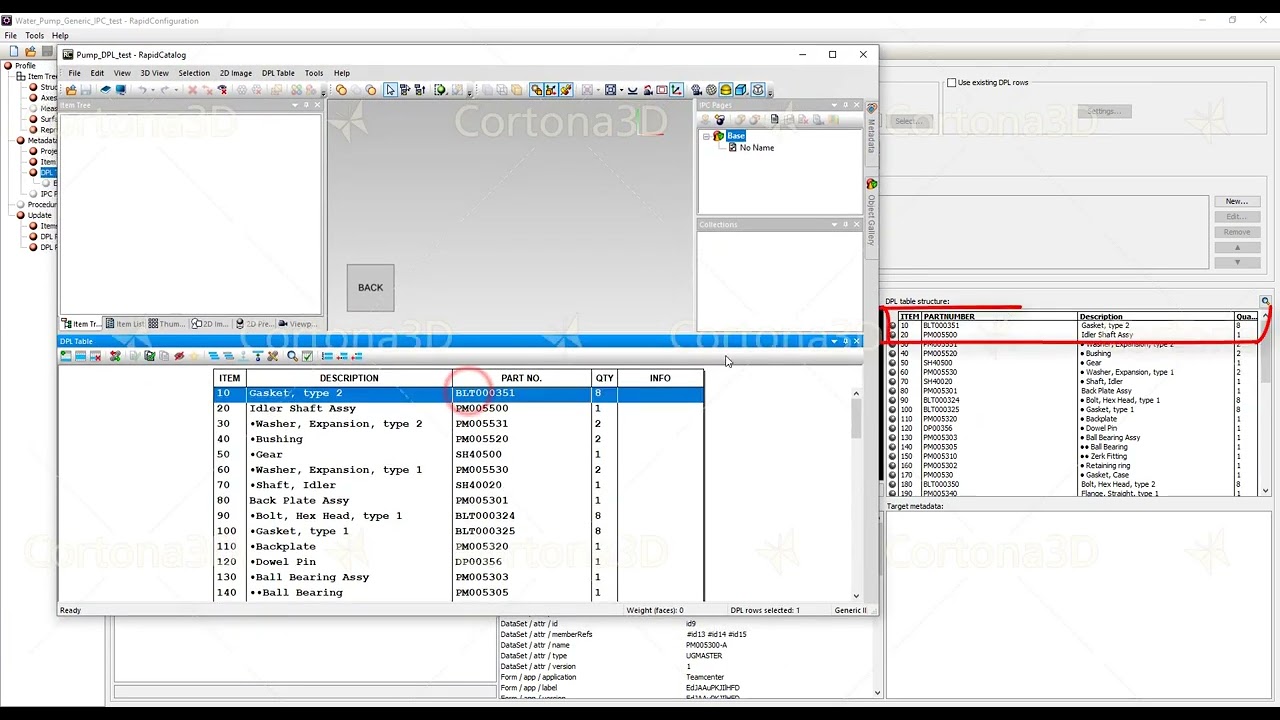The width and height of the screenshot is (1280, 720).
Task: Pin the Item Tree panel
Action: [x=306, y=105]
